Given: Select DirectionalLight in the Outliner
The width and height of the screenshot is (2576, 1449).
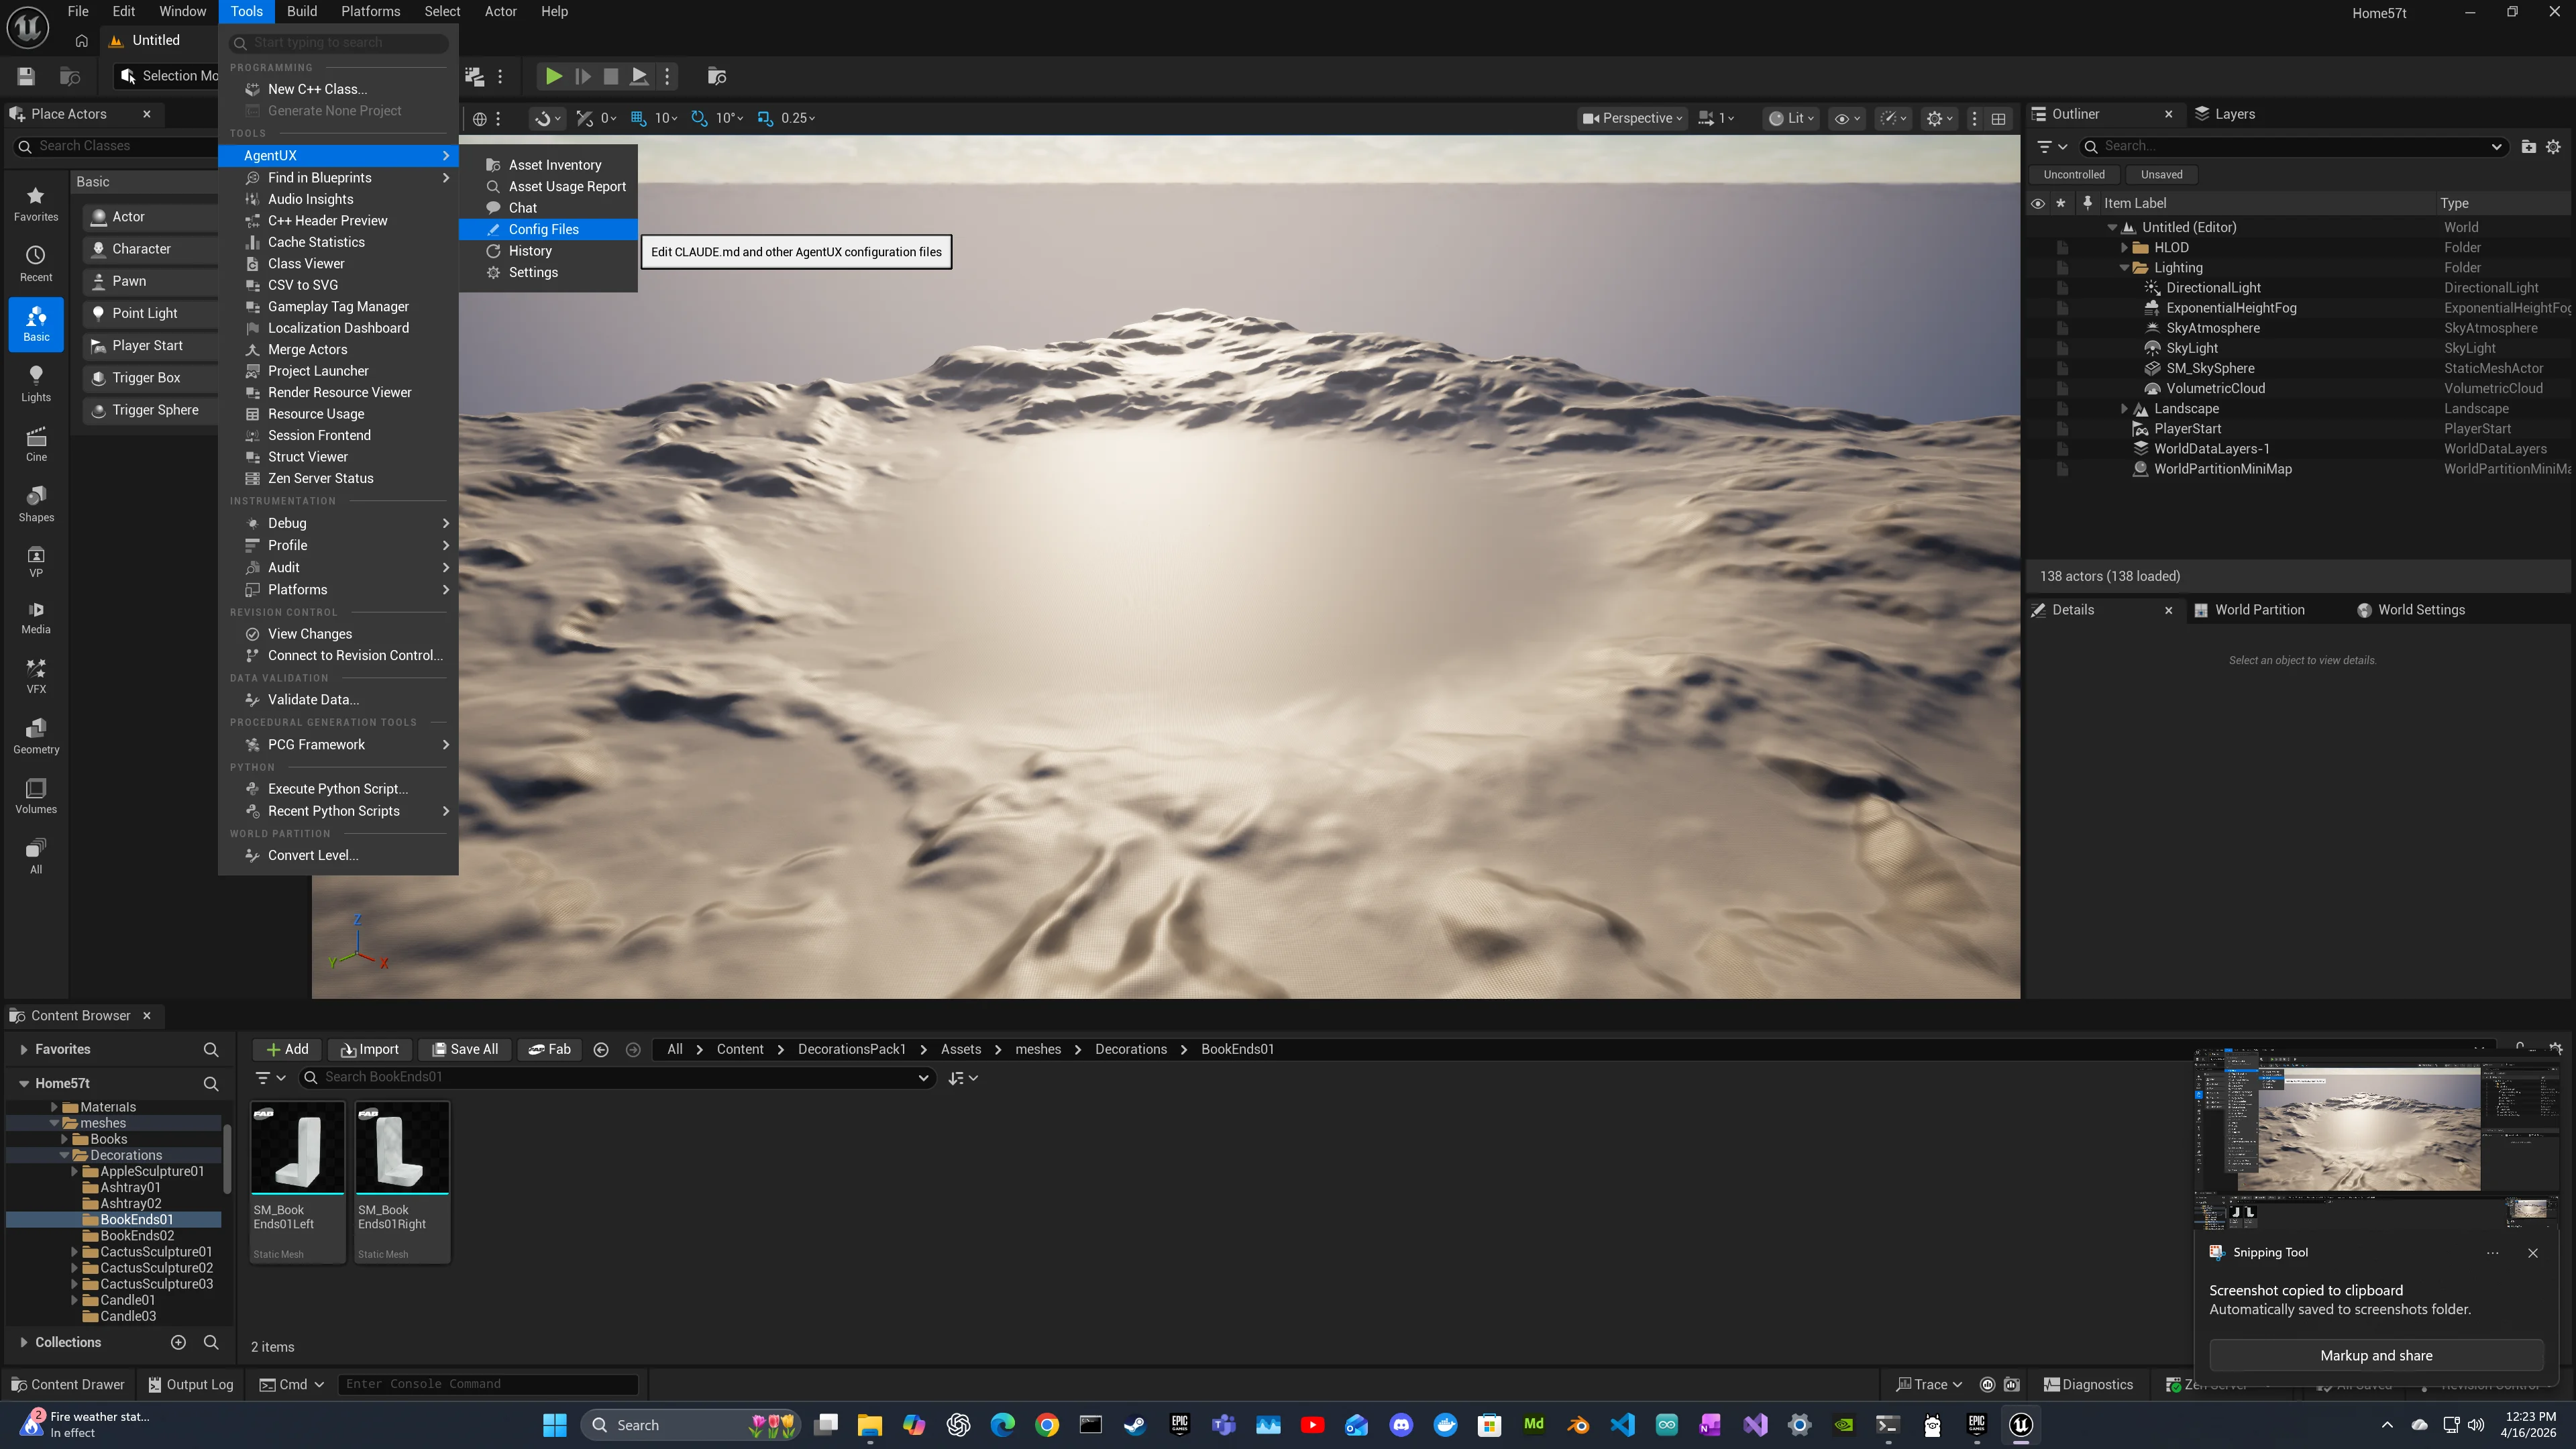Looking at the screenshot, I should (x=2213, y=287).
